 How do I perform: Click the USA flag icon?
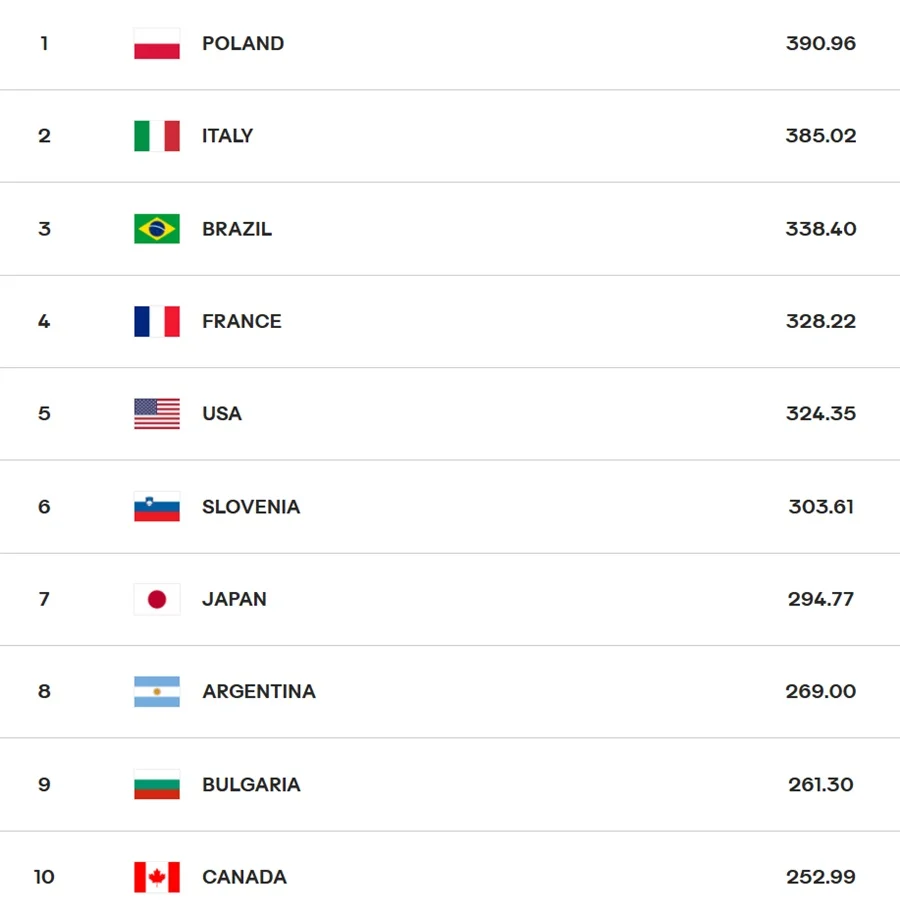coord(157,414)
